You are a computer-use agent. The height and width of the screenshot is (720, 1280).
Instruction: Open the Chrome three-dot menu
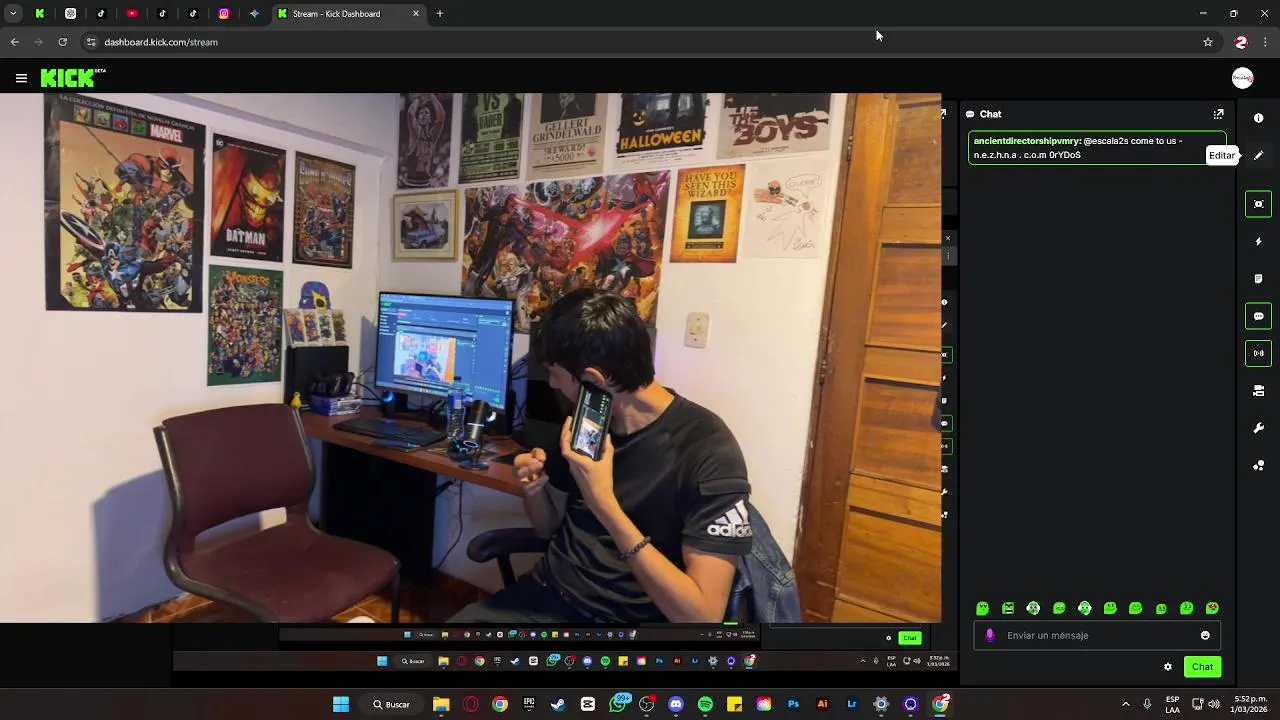click(1266, 42)
